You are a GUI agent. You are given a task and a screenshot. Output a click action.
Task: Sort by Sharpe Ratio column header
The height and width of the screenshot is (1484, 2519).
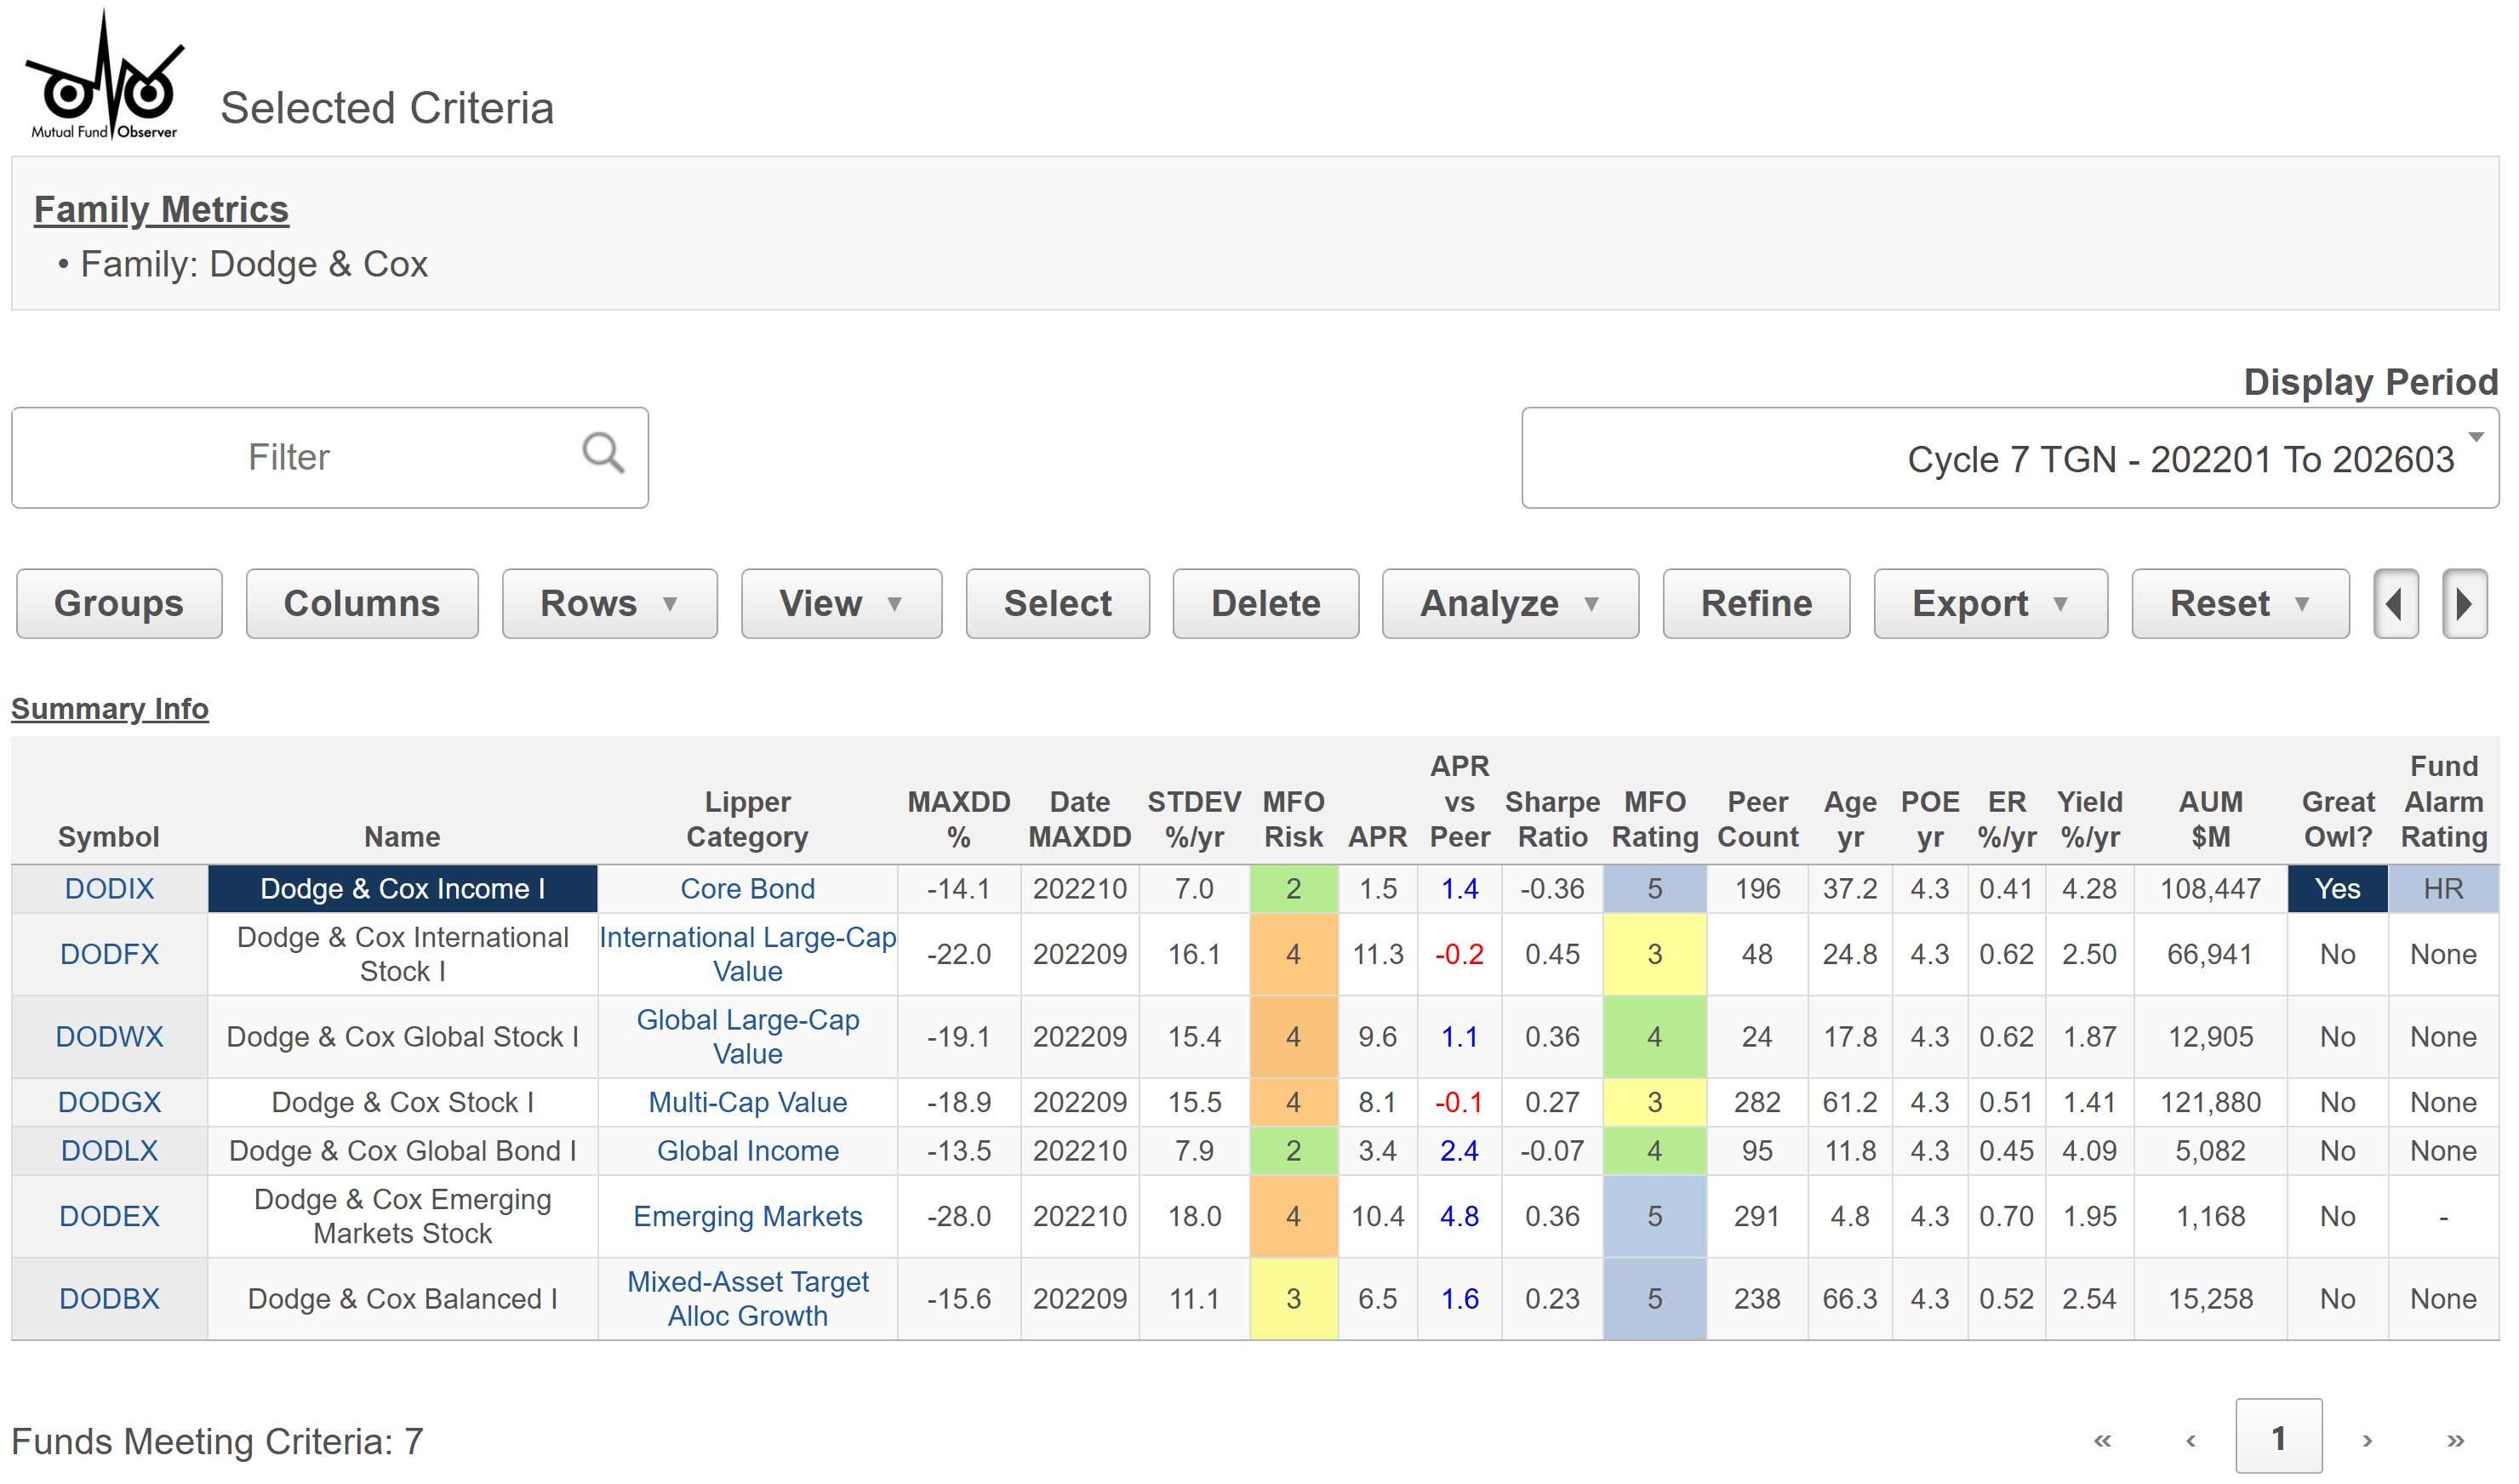(1552, 819)
